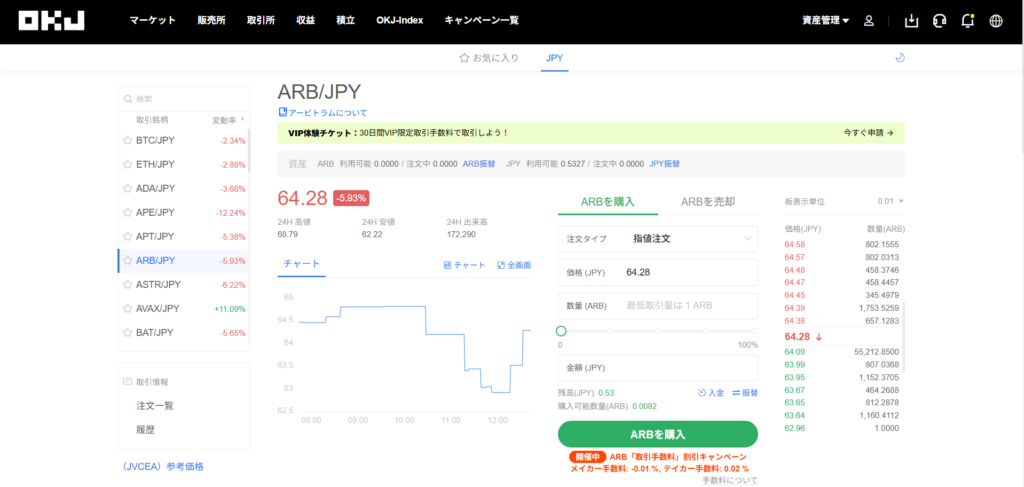Image resolution: width=1024 pixels, height=487 pixels.
Task: Open the 板表示単位 0.01 dropdown
Action: point(890,202)
